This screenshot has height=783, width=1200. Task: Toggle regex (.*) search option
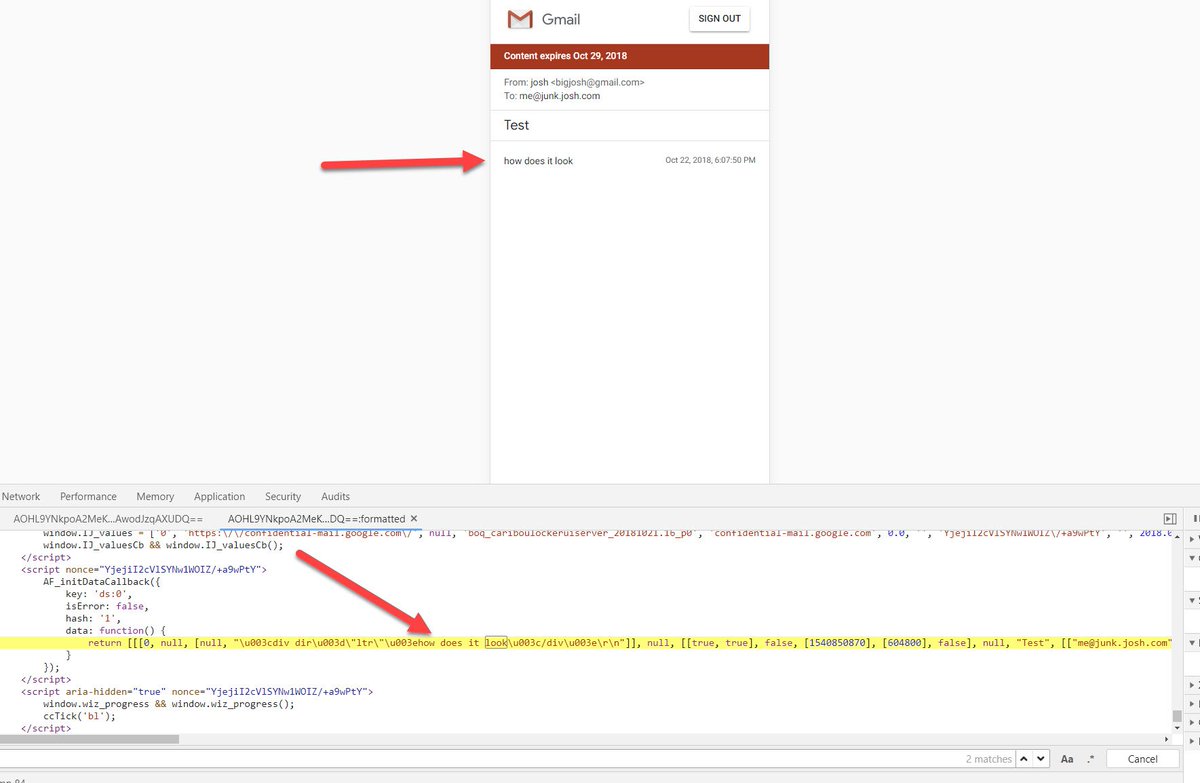click(1090, 759)
